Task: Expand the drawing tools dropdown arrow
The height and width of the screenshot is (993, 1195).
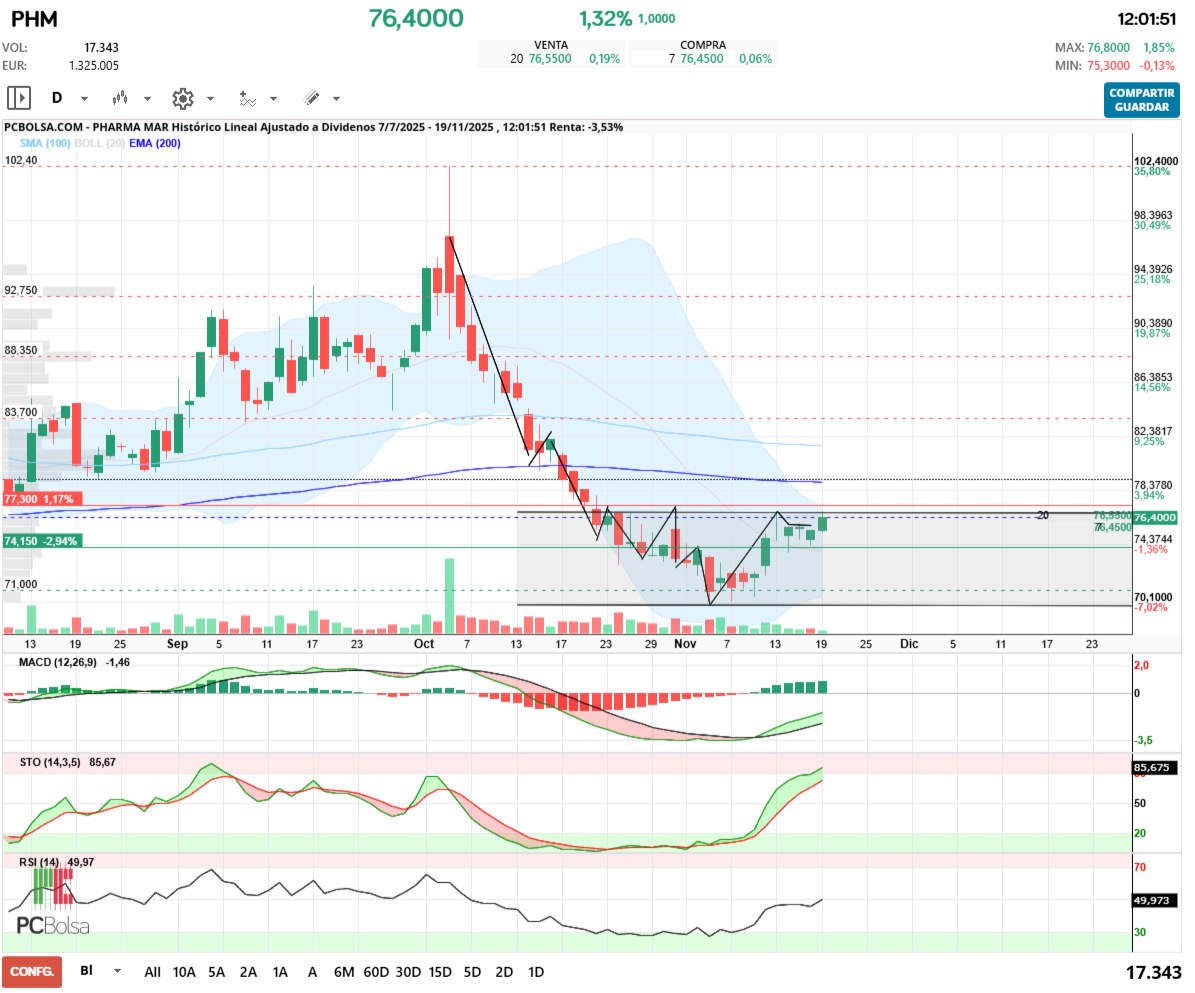Action: [x=336, y=99]
